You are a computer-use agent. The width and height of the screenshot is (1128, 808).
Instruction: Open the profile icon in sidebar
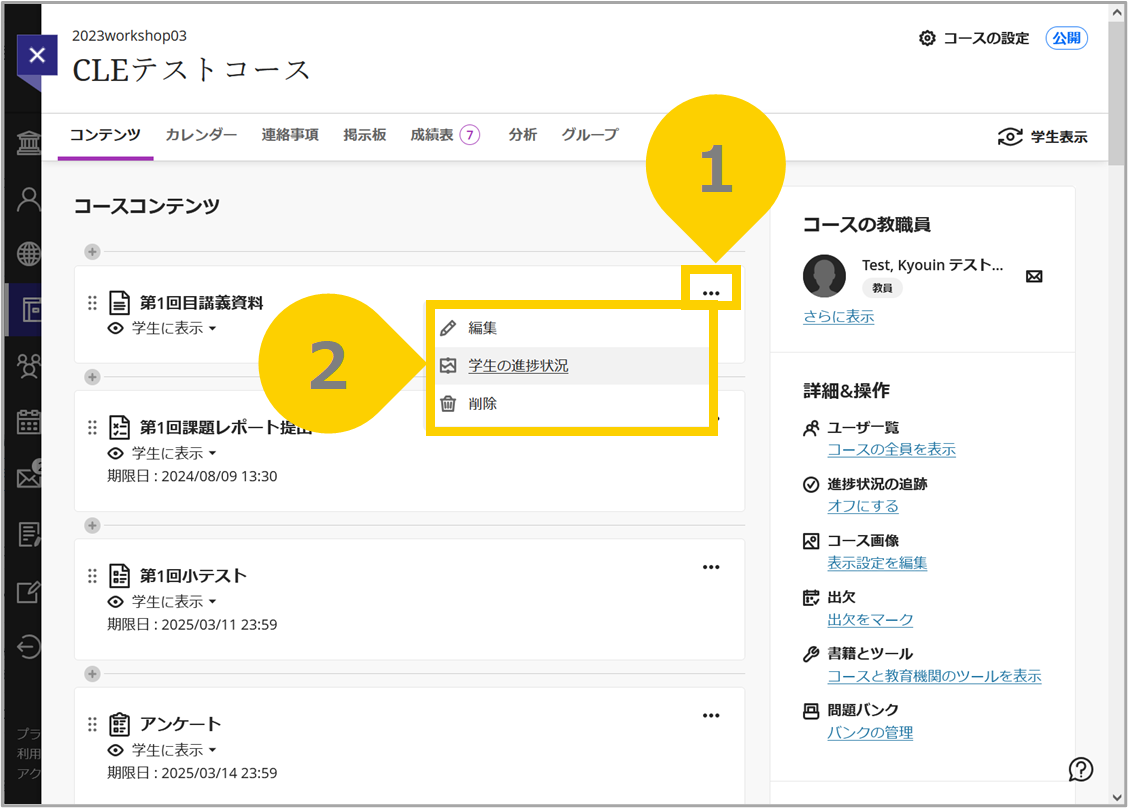(x=29, y=199)
